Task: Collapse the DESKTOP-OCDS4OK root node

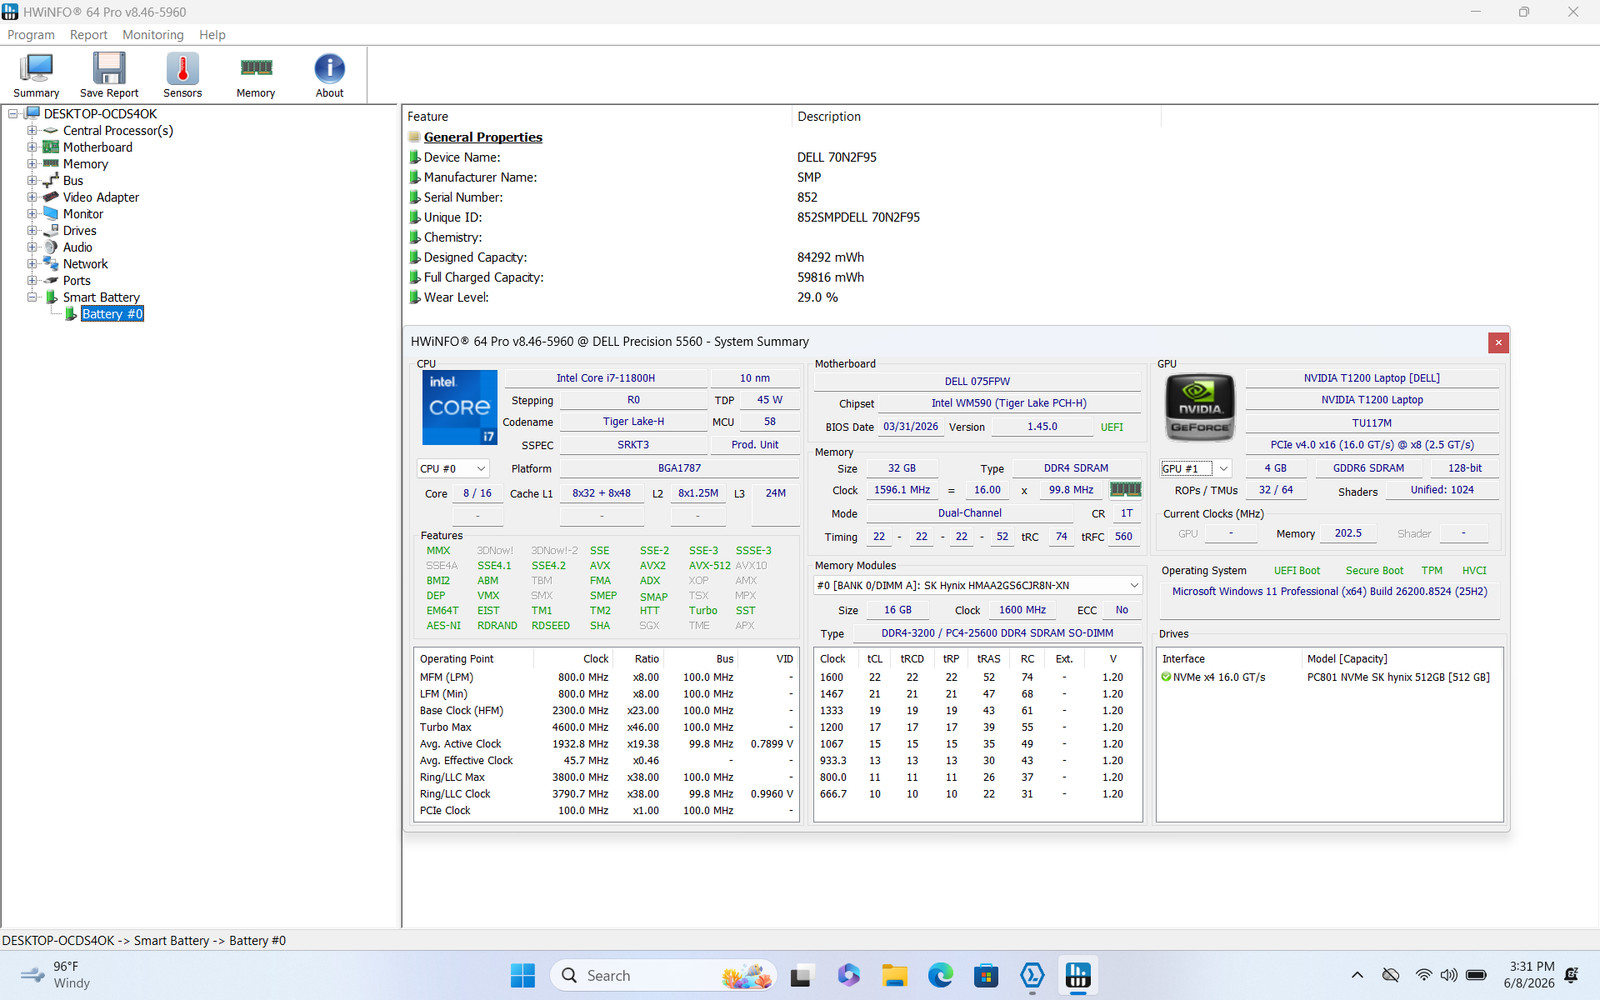Action: 13,114
